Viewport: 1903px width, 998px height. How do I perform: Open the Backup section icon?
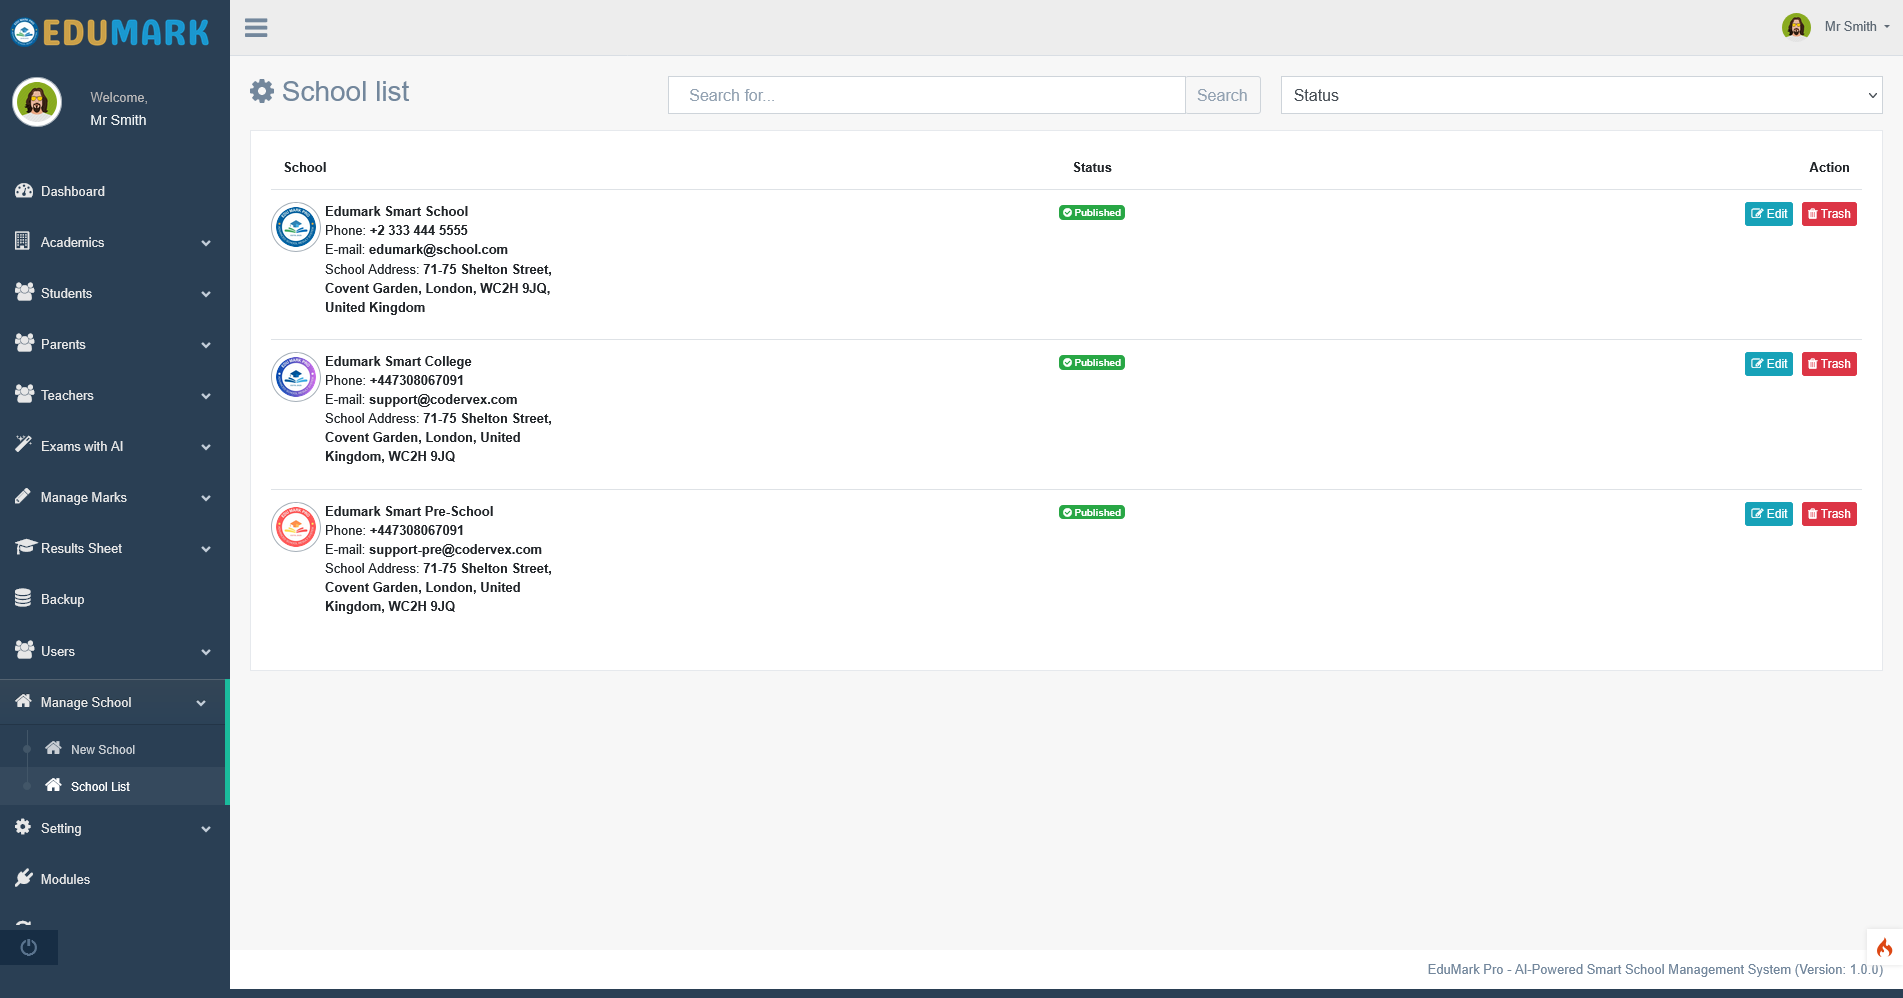24,598
